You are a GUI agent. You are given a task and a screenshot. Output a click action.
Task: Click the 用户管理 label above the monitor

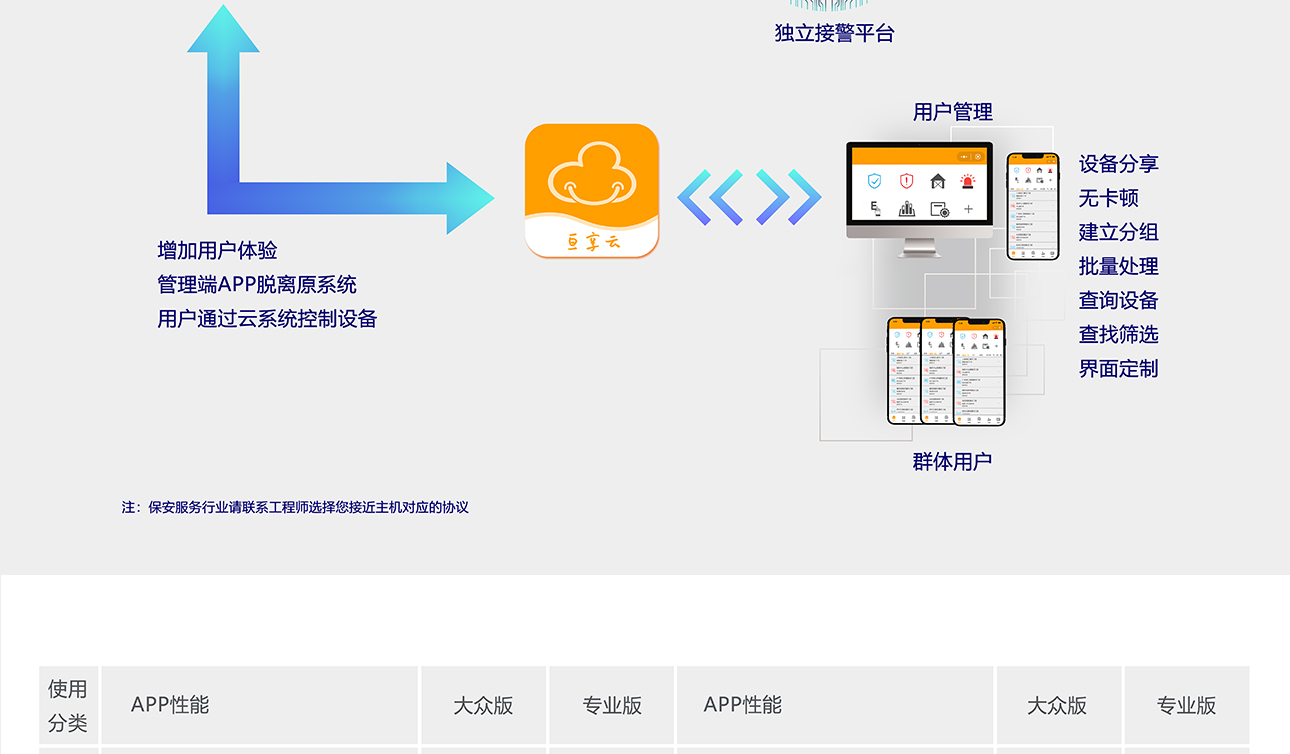tap(952, 112)
